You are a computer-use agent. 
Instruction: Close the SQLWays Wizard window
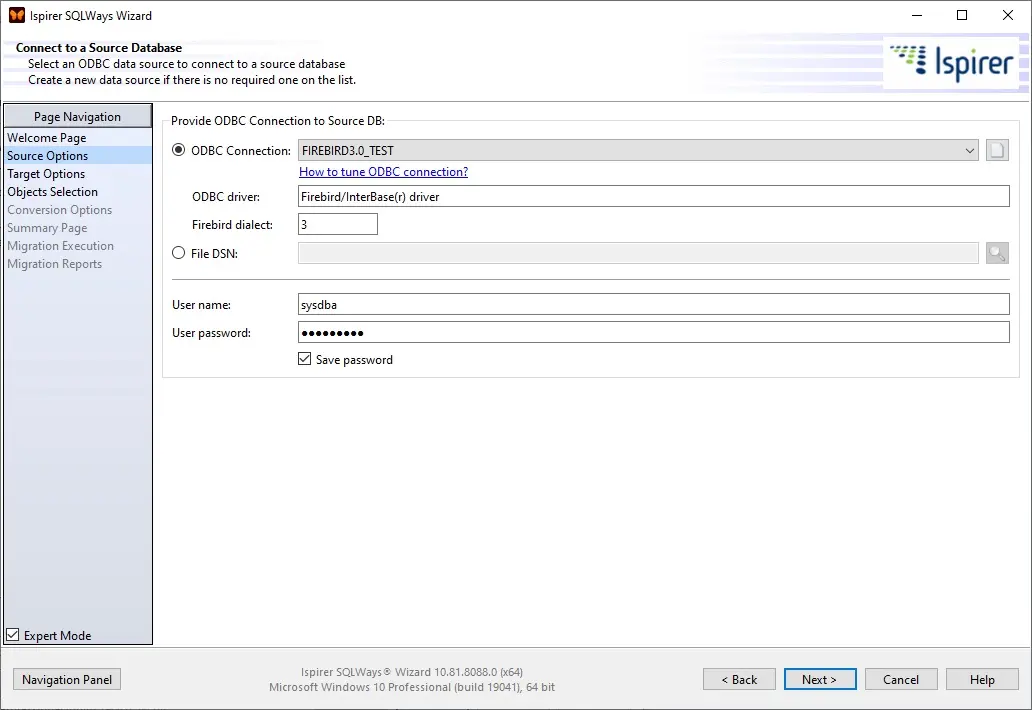pyautogui.click(x=1008, y=15)
